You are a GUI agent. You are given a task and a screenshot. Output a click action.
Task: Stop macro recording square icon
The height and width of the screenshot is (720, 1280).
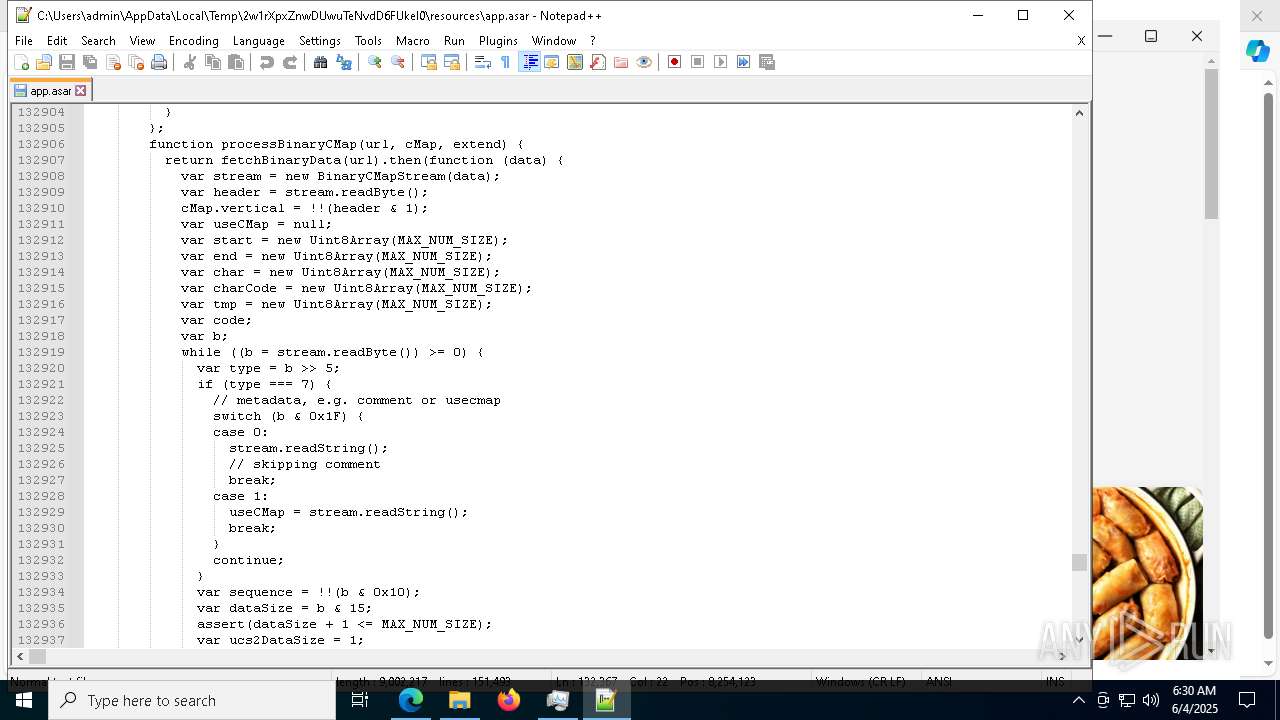click(x=698, y=62)
